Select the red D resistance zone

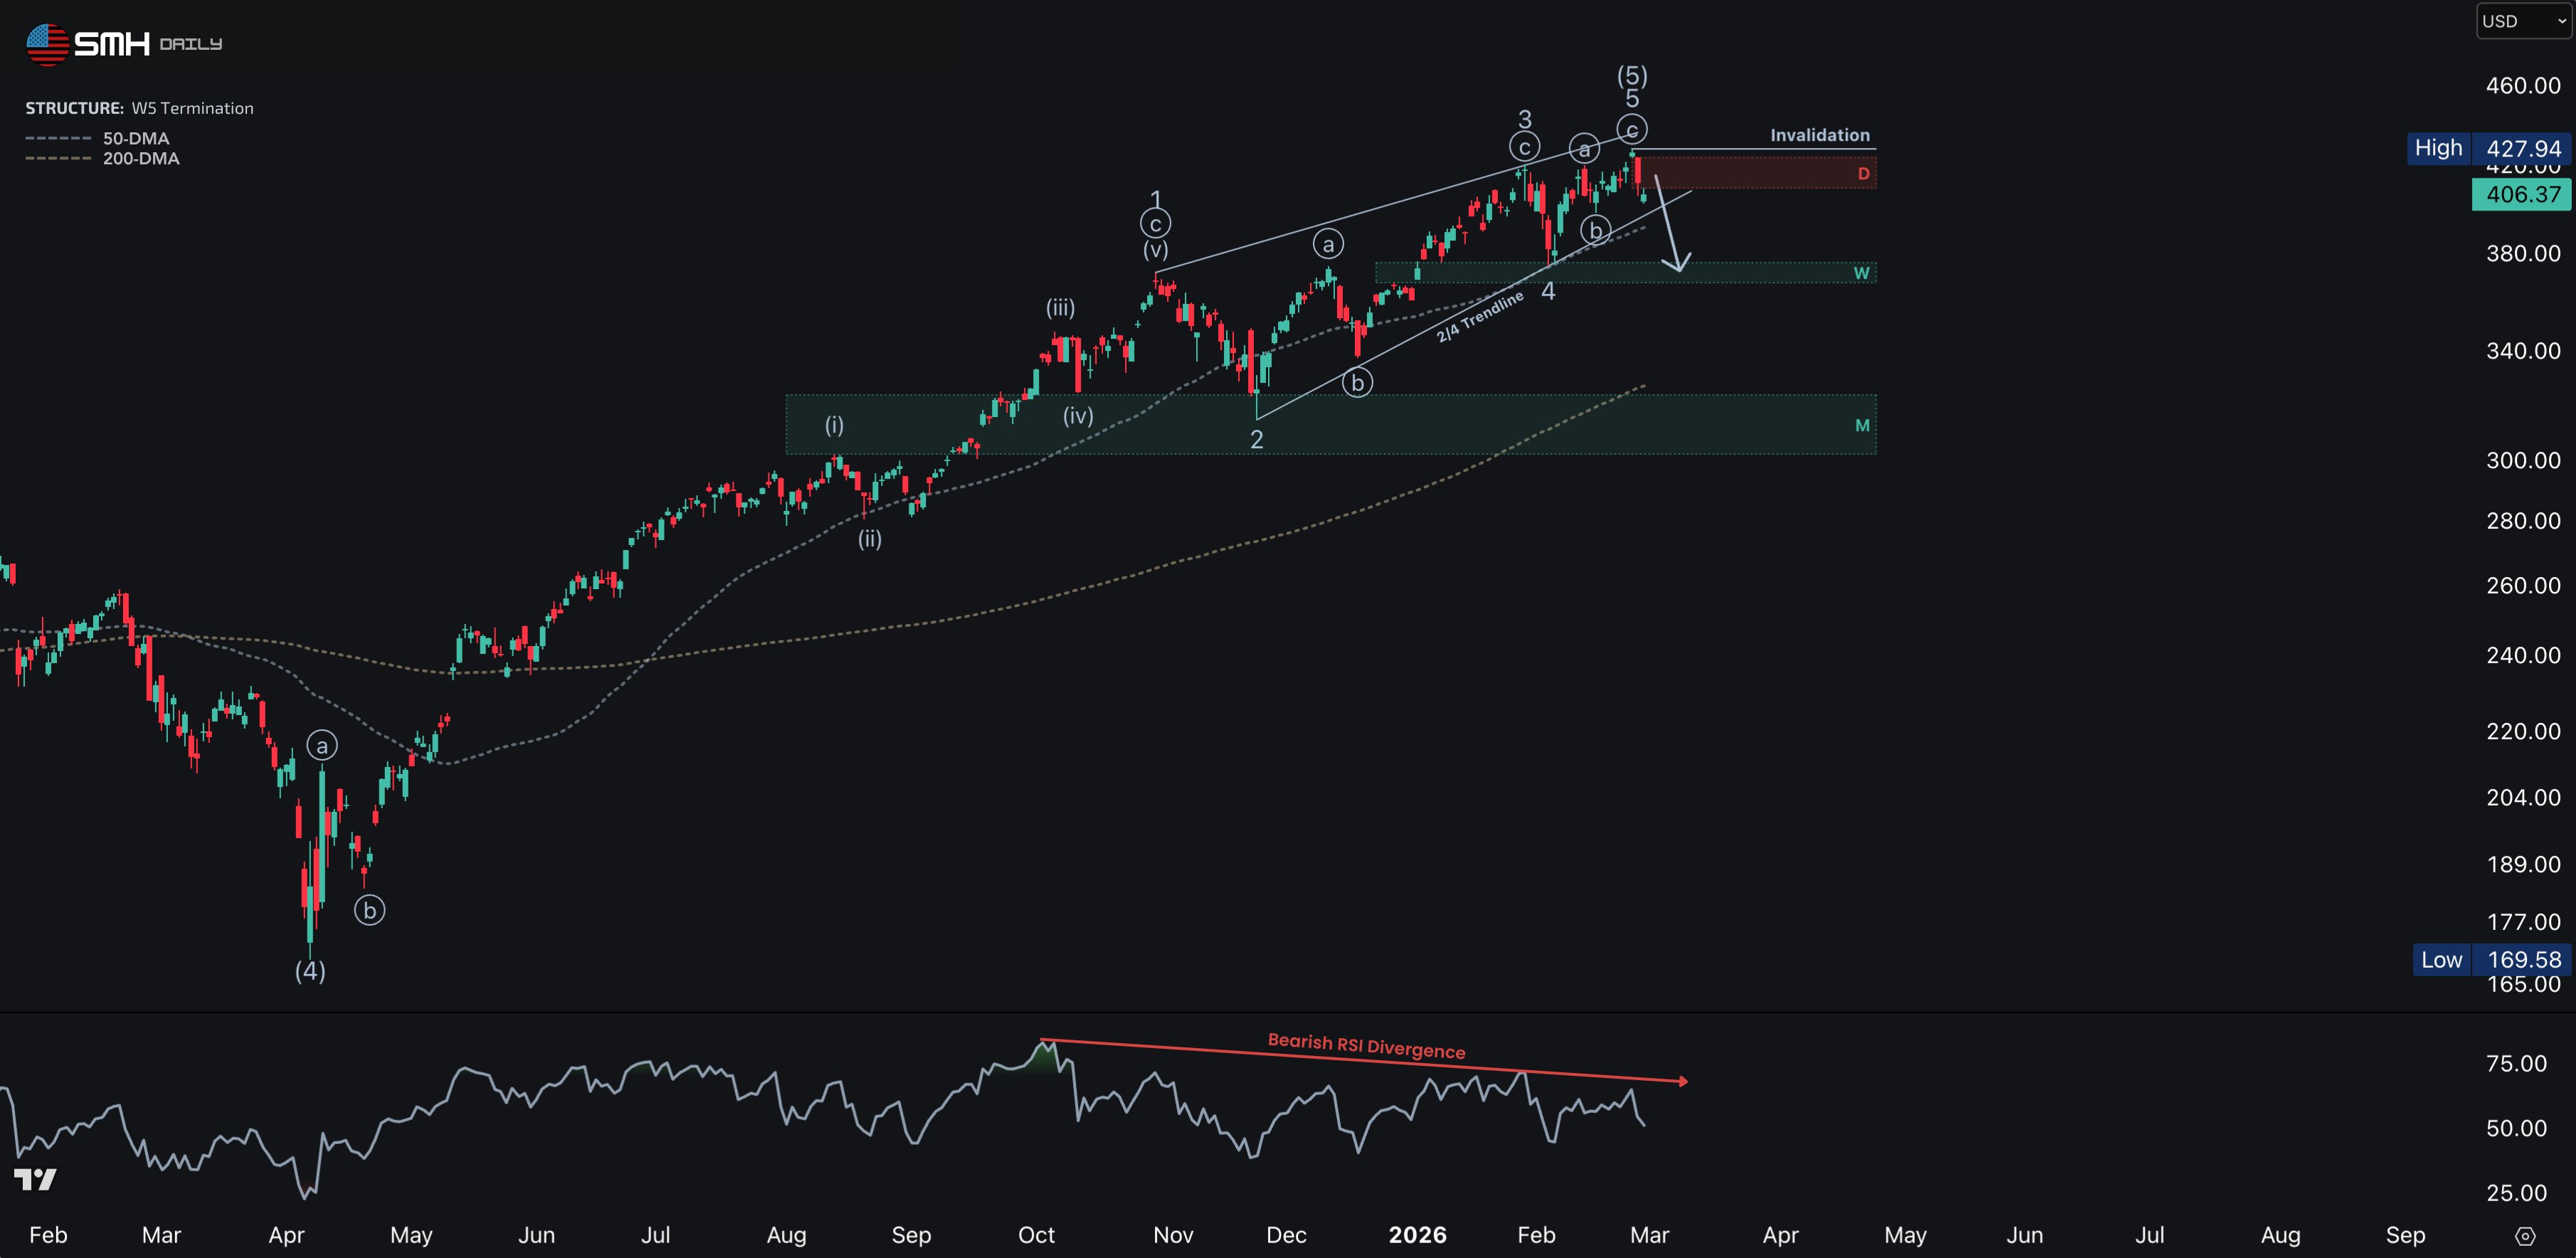1760,173
